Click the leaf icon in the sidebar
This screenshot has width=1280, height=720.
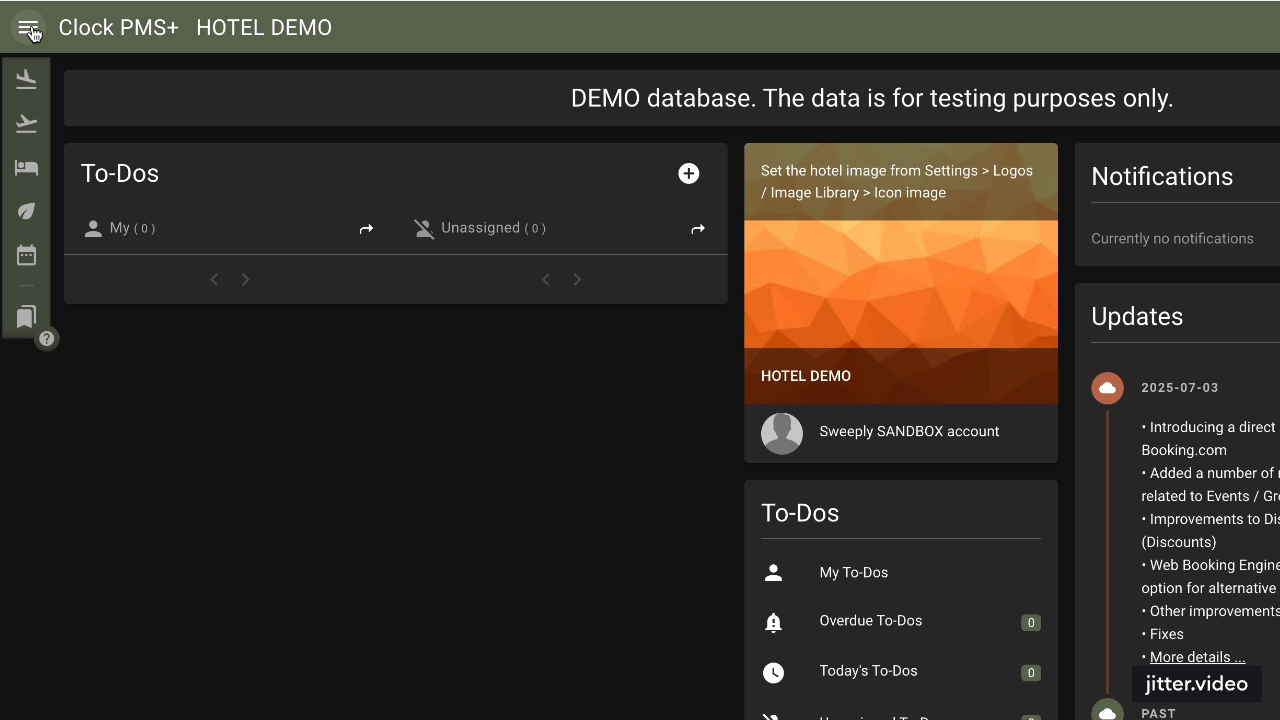point(26,211)
